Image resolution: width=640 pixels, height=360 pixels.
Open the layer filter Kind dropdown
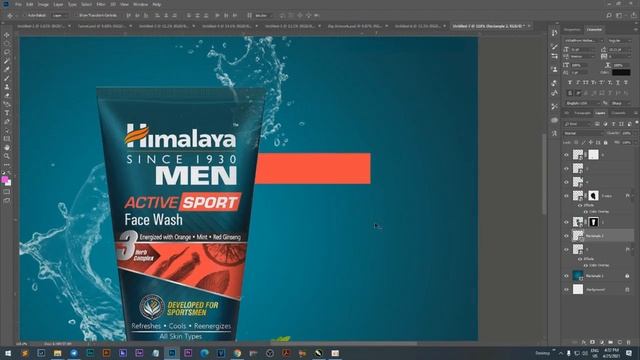[x=577, y=124]
